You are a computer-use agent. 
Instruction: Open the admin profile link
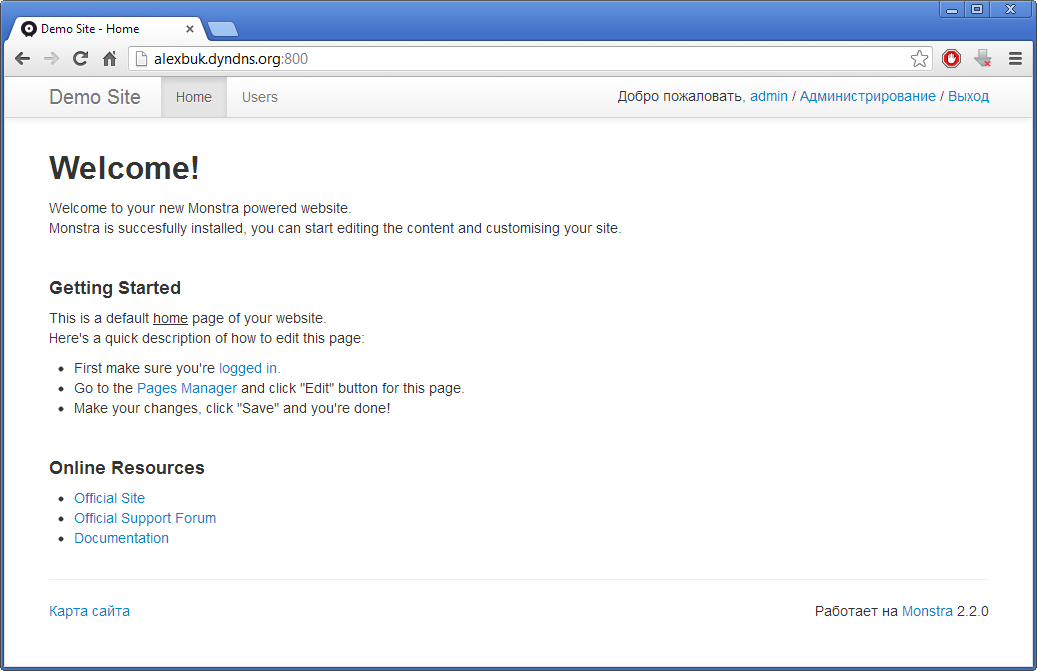point(769,96)
